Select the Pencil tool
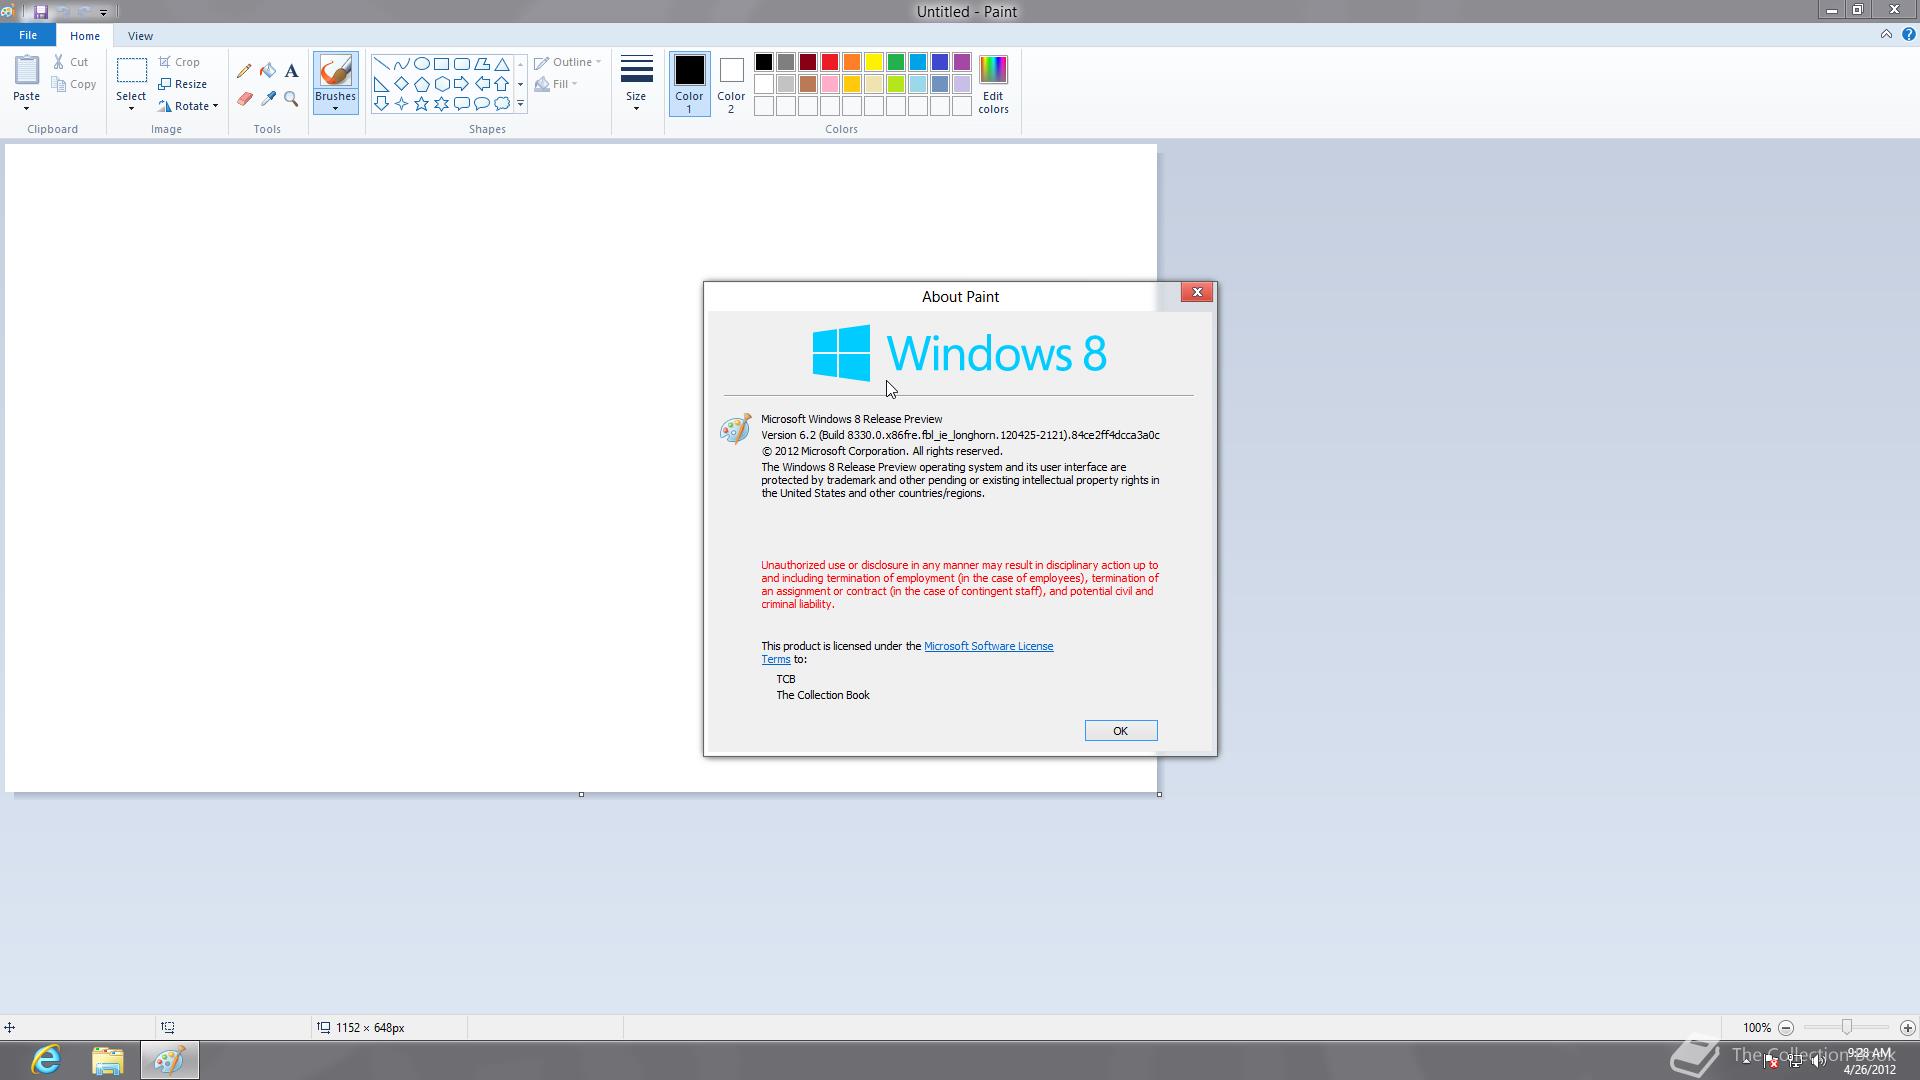The width and height of the screenshot is (1920, 1080). click(x=244, y=71)
